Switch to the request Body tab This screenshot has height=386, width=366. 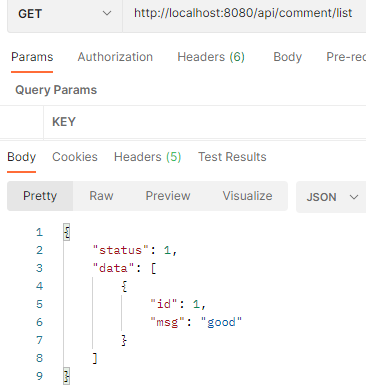[287, 57]
